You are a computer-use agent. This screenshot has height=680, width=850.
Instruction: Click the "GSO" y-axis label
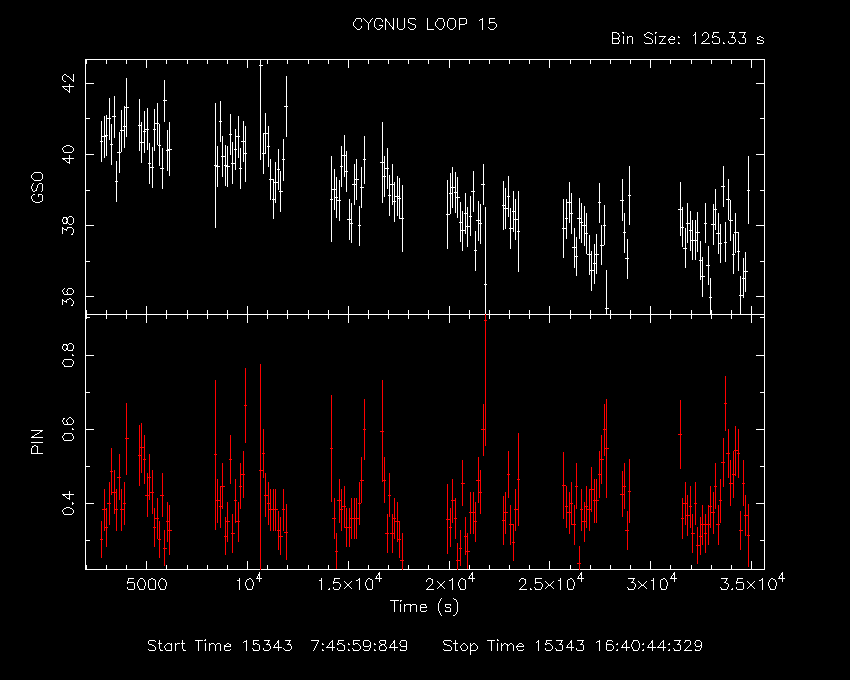(x=37, y=188)
